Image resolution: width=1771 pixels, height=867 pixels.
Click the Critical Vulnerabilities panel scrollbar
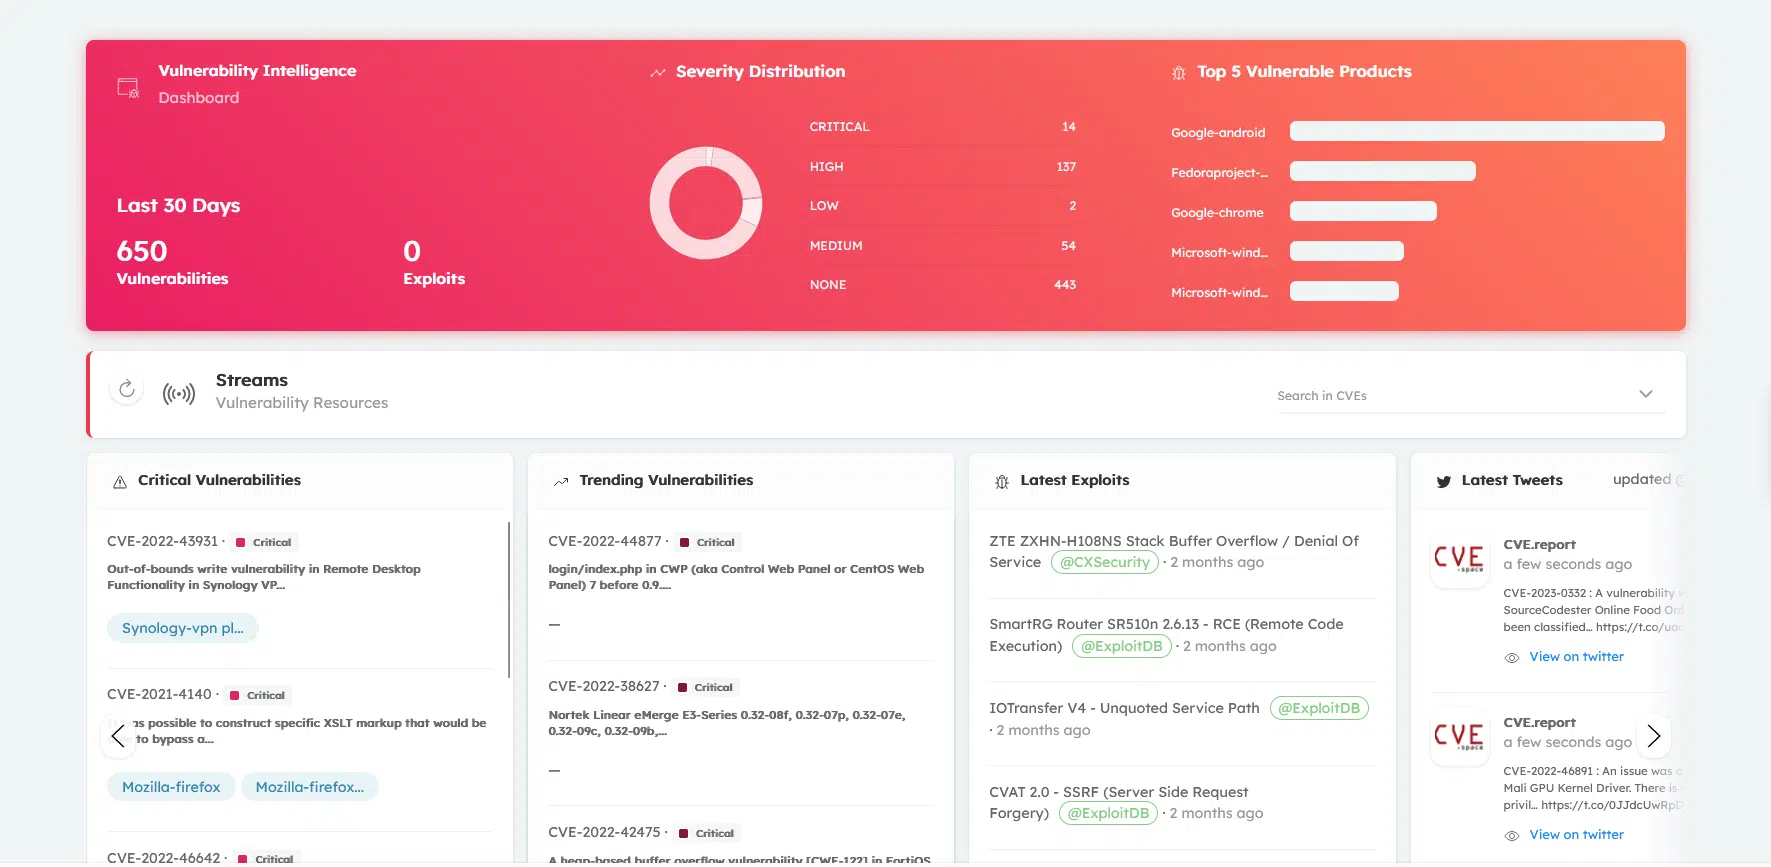tap(509, 600)
